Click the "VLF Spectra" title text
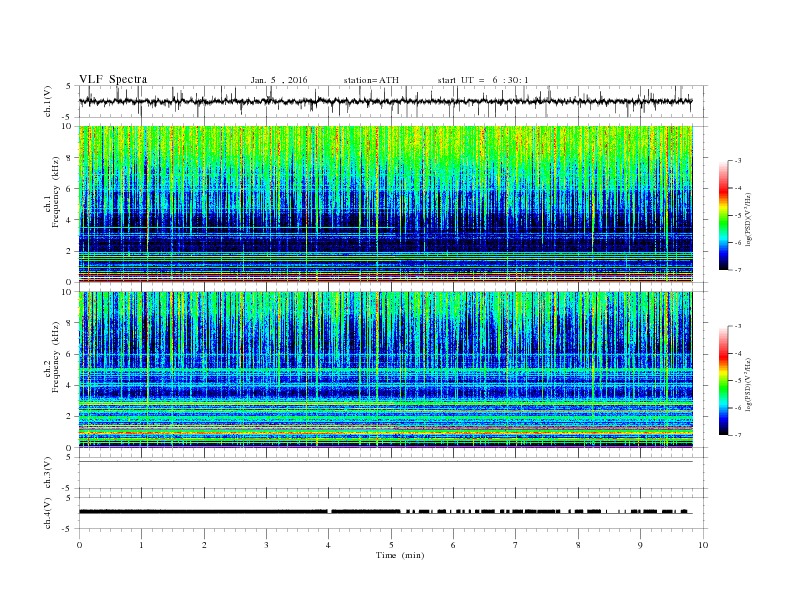Image resolution: width=792 pixels, height=612 pixels. pos(113,79)
